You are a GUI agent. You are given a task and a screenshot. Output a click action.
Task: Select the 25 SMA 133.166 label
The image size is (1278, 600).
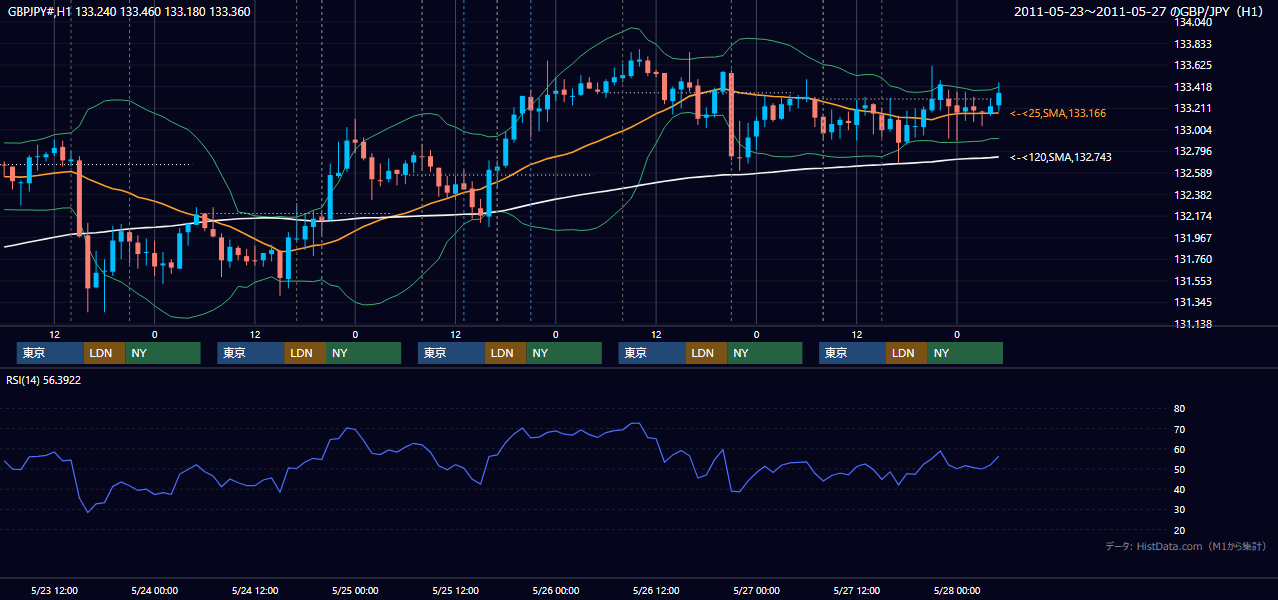[x=1058, y=114]
